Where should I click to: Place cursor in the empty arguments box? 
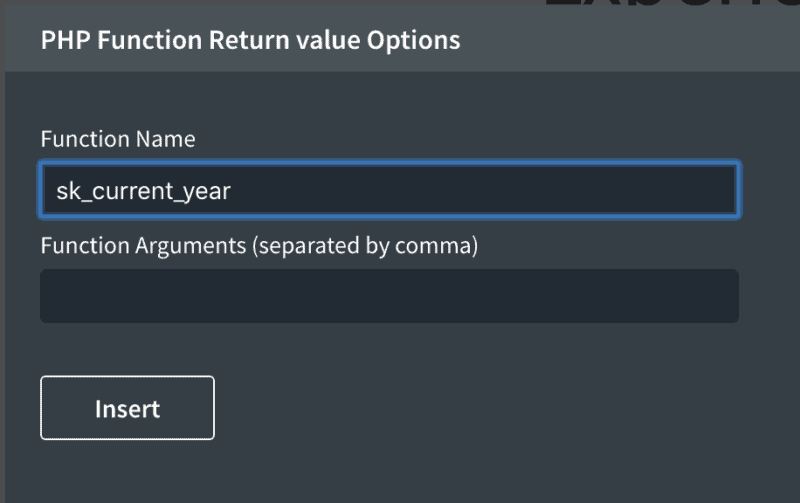[389, 296]
